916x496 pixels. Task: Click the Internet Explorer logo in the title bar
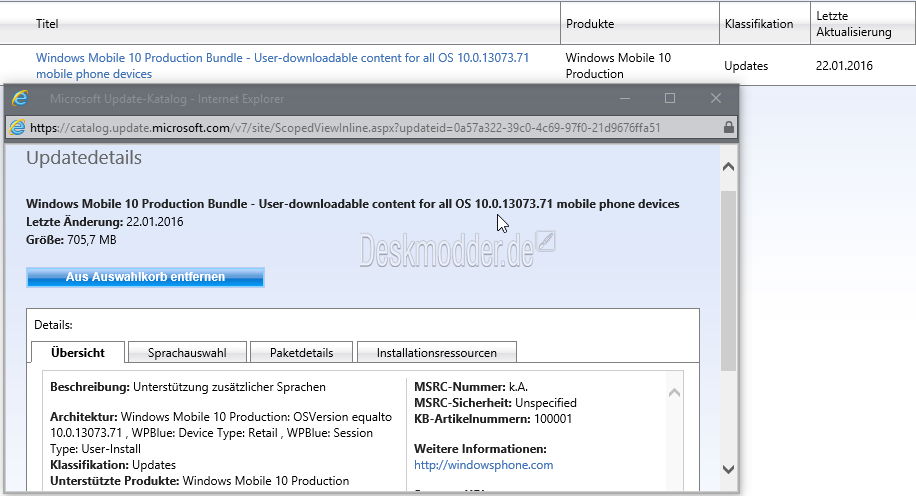tap(20, 98)
